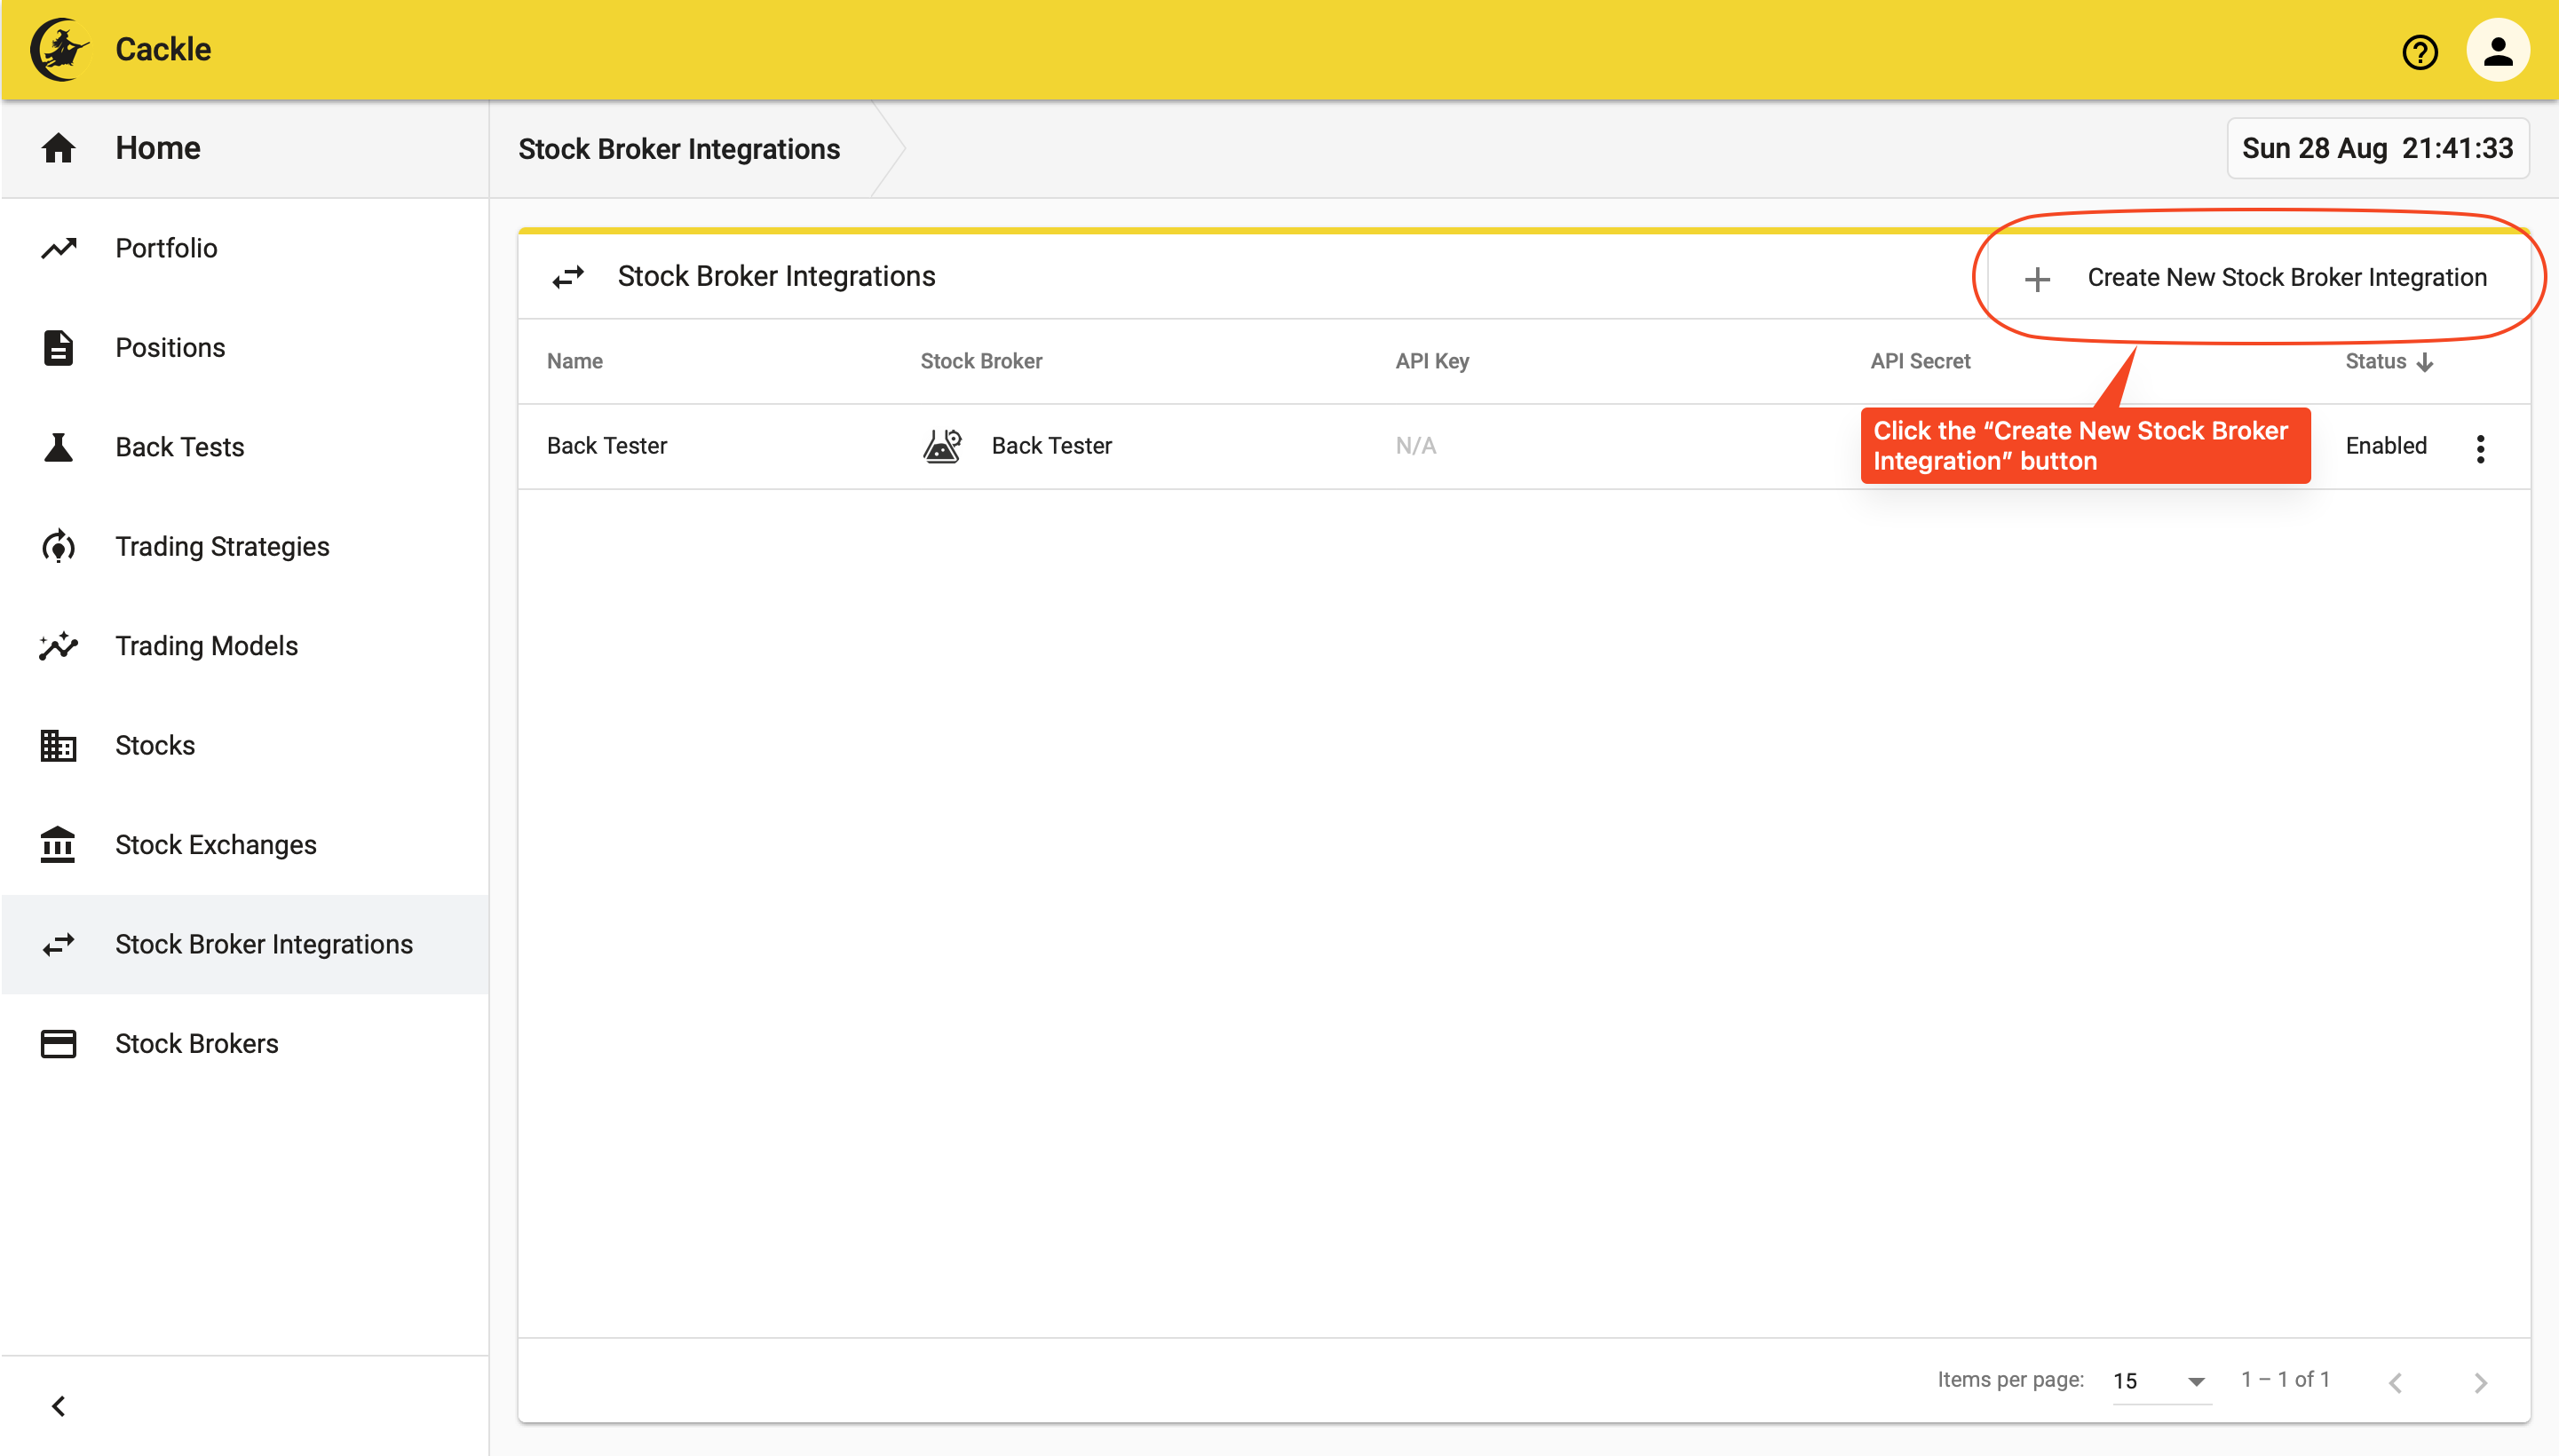Open Portfolio in the sidebar
The width and height of the screenshot is (2559, 1456).
click(245, 248)
